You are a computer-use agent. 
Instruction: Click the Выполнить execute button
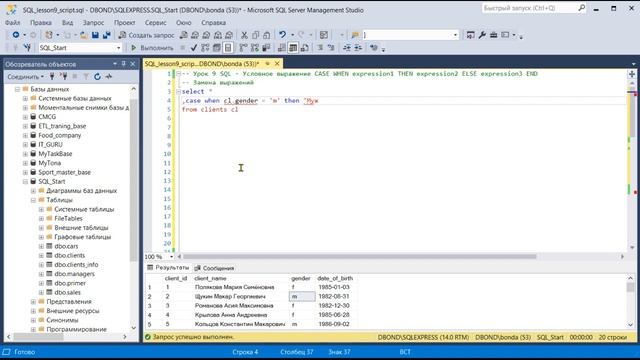point(152,48)
